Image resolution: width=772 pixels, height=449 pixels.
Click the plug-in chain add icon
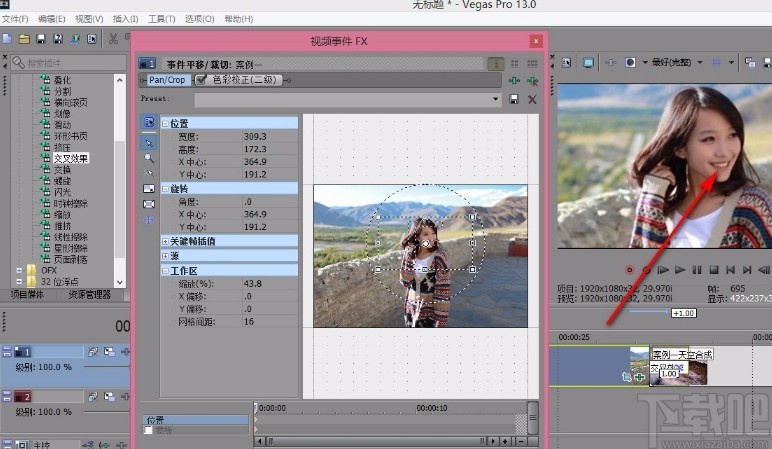tap(514, 80)
